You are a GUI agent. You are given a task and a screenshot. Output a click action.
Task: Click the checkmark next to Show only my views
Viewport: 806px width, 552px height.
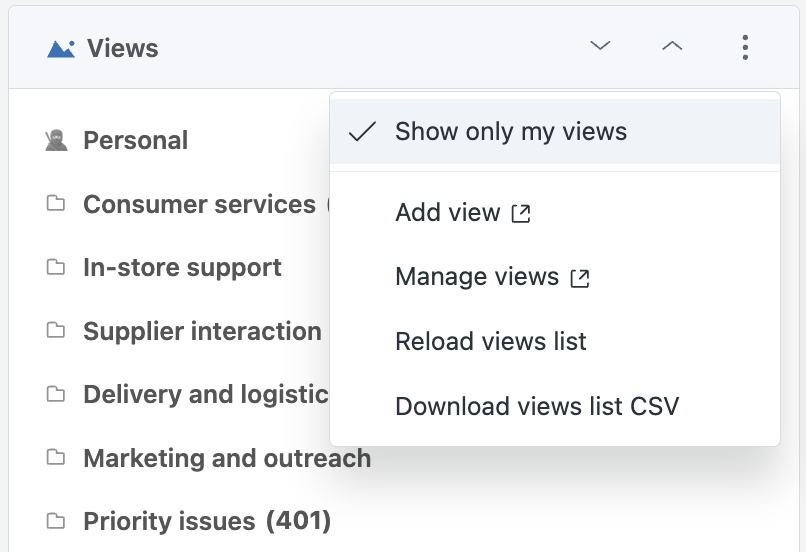[362, 132]
